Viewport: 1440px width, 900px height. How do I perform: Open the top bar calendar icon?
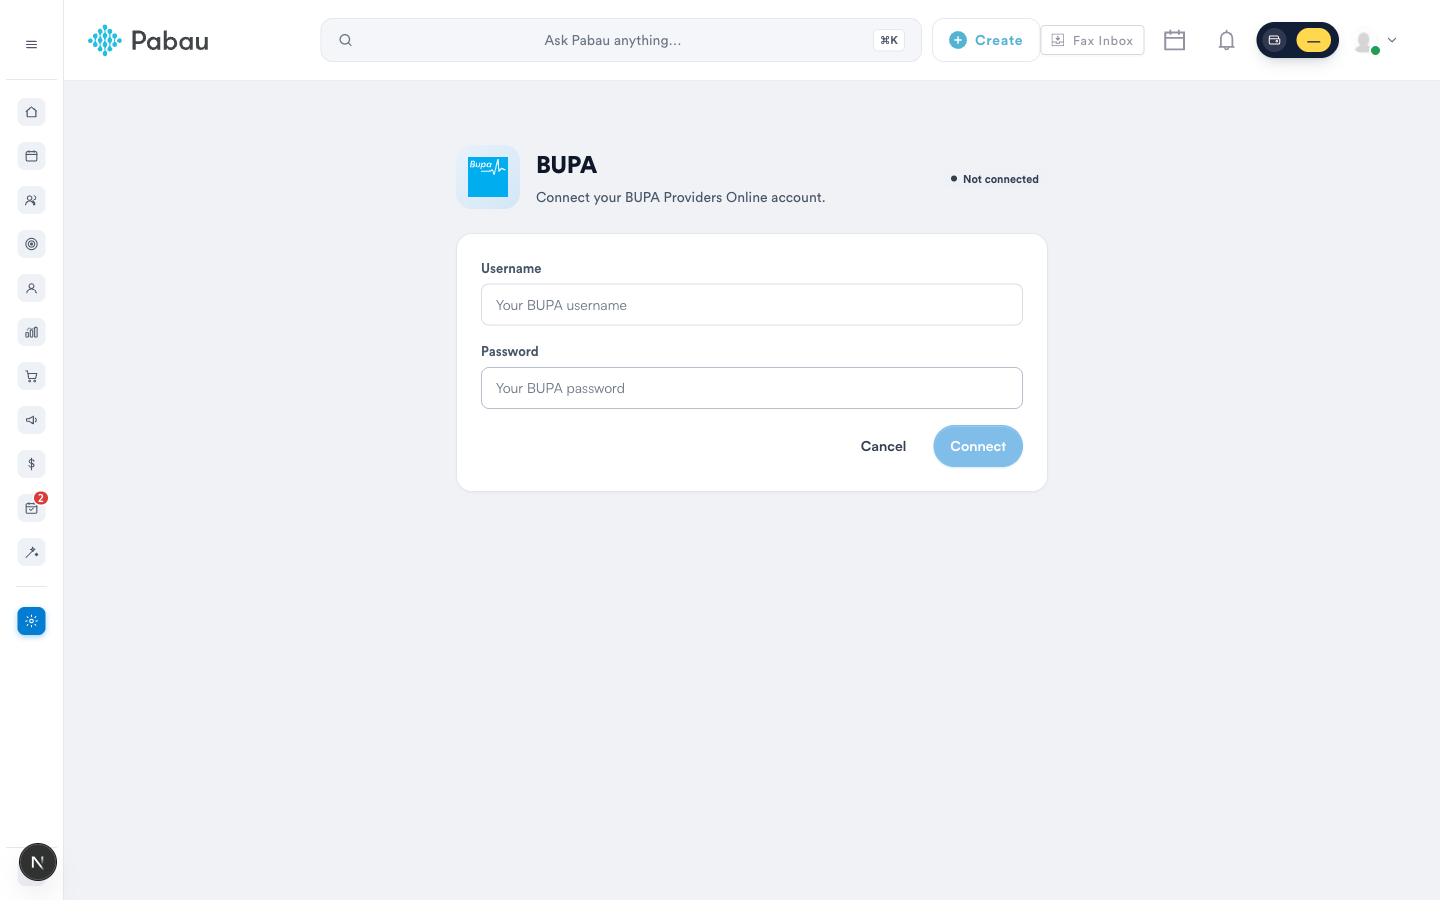[x=1175, y=40]
